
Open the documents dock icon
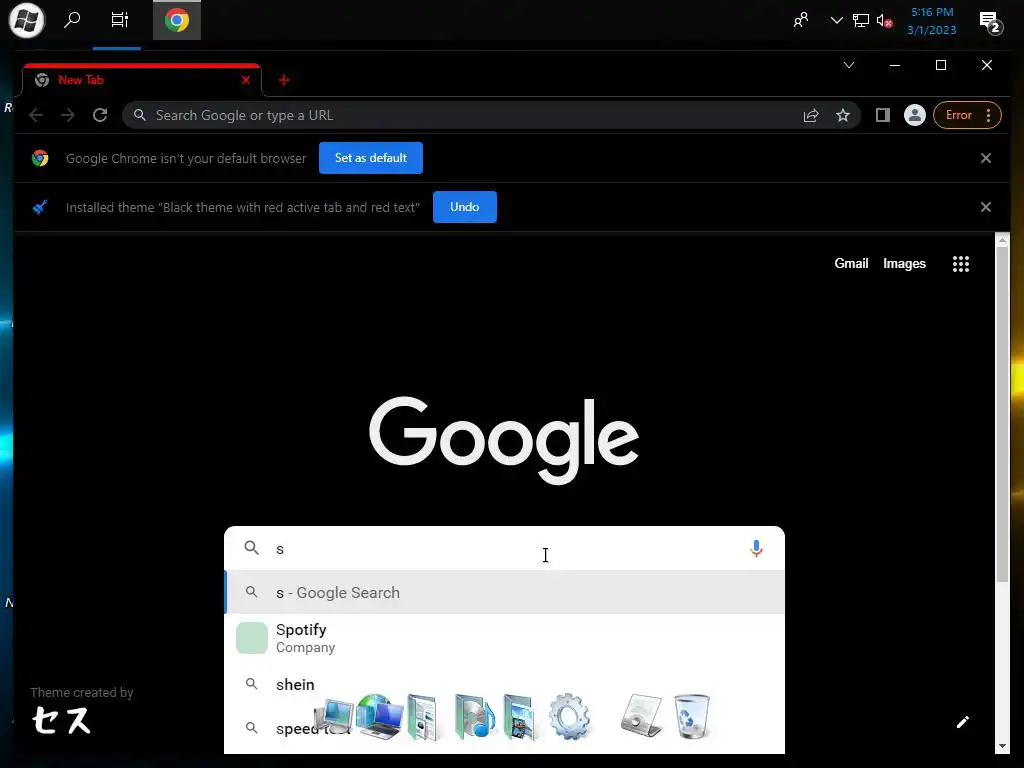(423, 717)
